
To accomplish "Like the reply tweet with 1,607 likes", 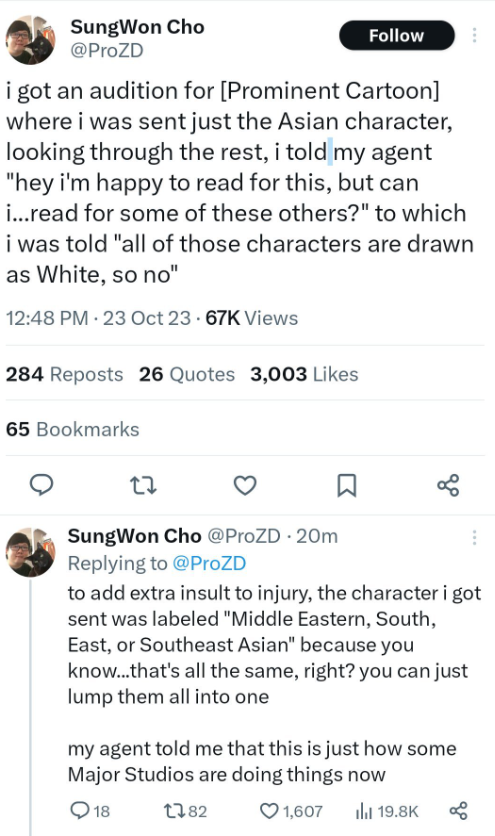I will (x=291, y=811).
